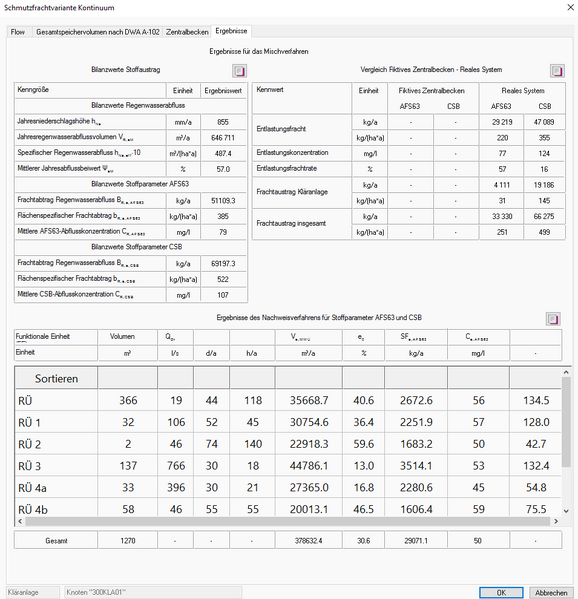Click the Gesamt value 29071.1

(416, 541)
